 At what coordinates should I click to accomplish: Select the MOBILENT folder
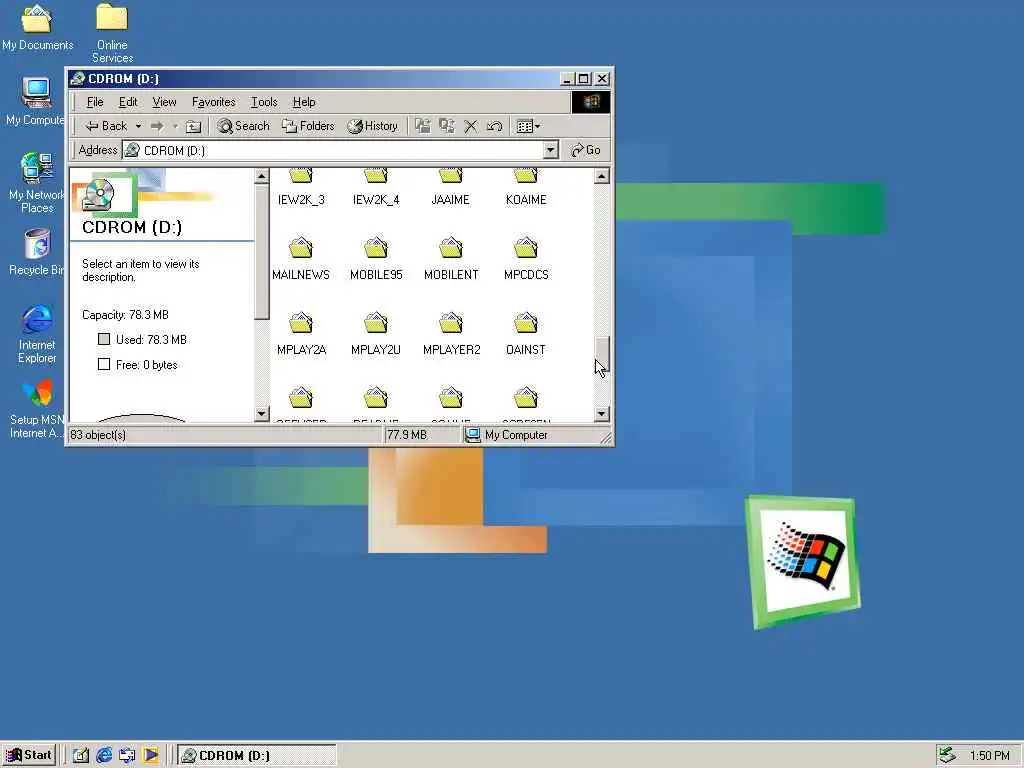pyautogui.click(x=451, y=258)
